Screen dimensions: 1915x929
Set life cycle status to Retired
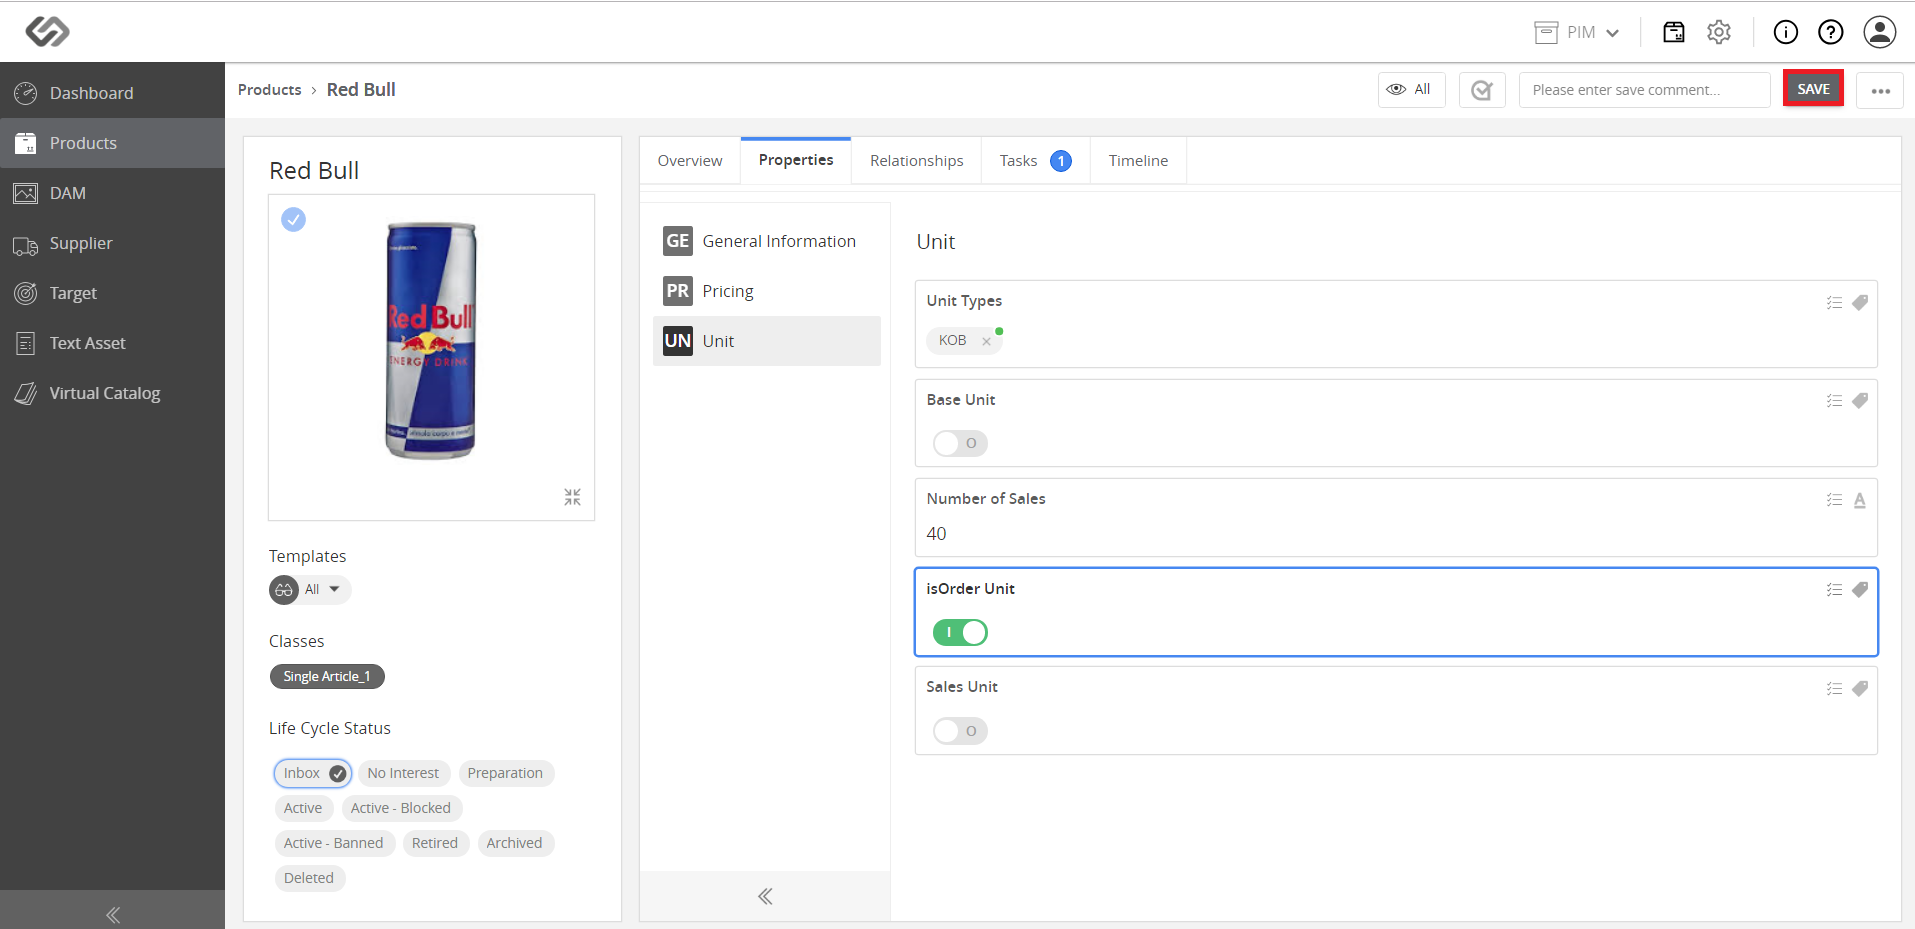tap(435, 843)
